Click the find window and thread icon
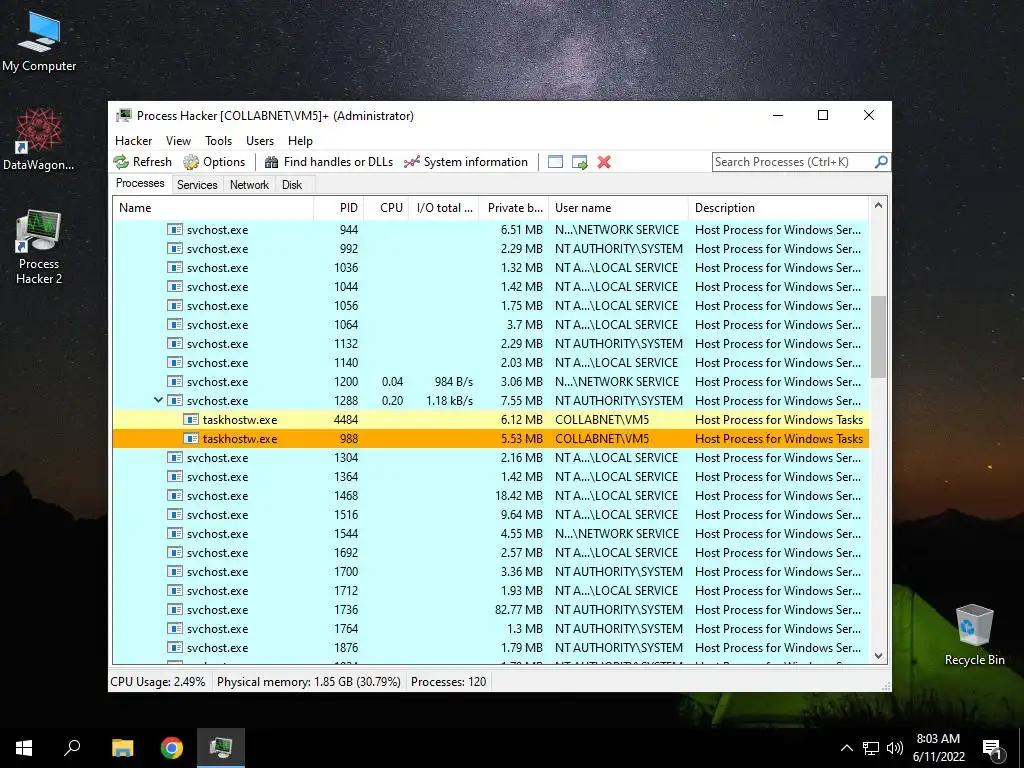This screenshot has height=768, width=1024. click(579, 162)
